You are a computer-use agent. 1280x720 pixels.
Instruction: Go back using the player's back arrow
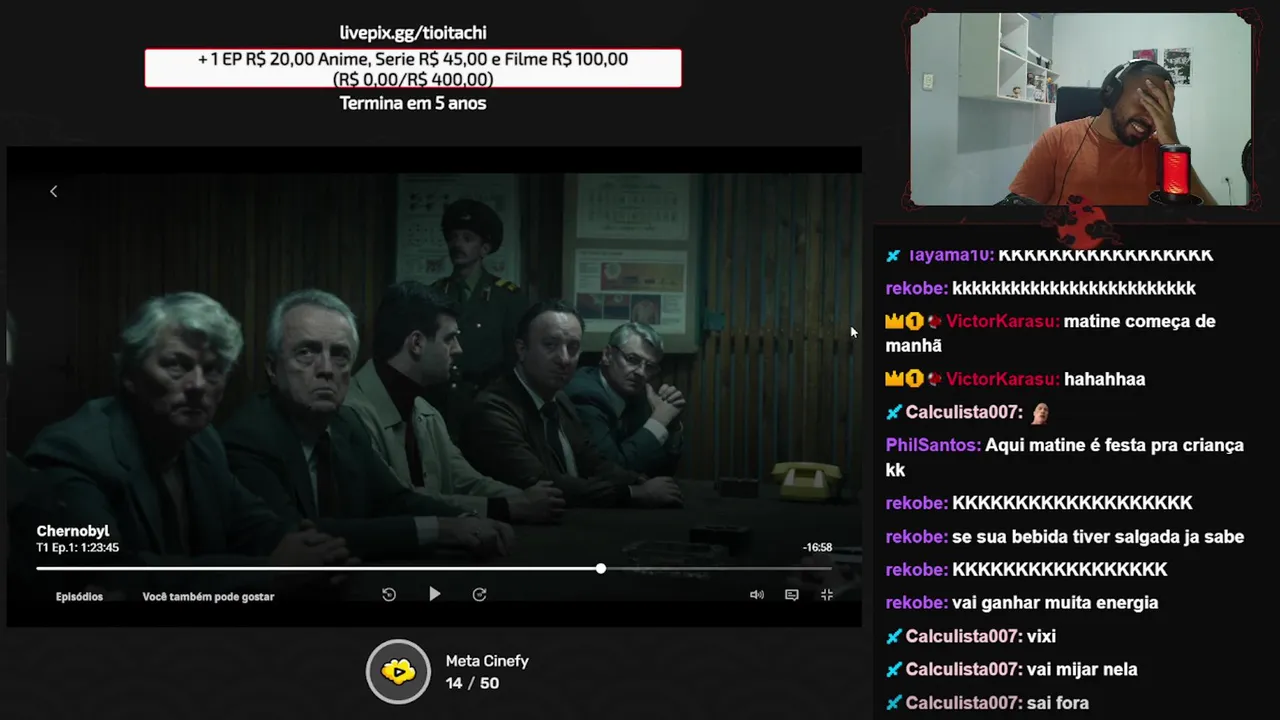point(53,191)
